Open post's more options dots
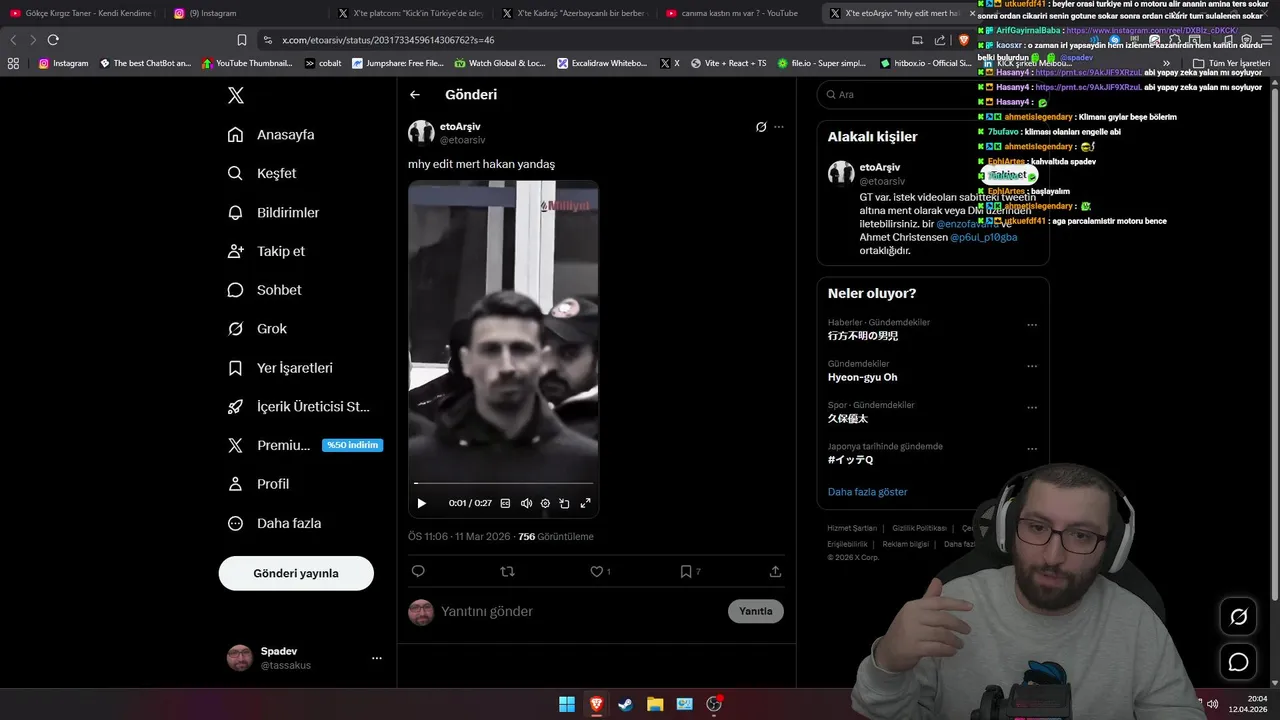 coord(779,127)
